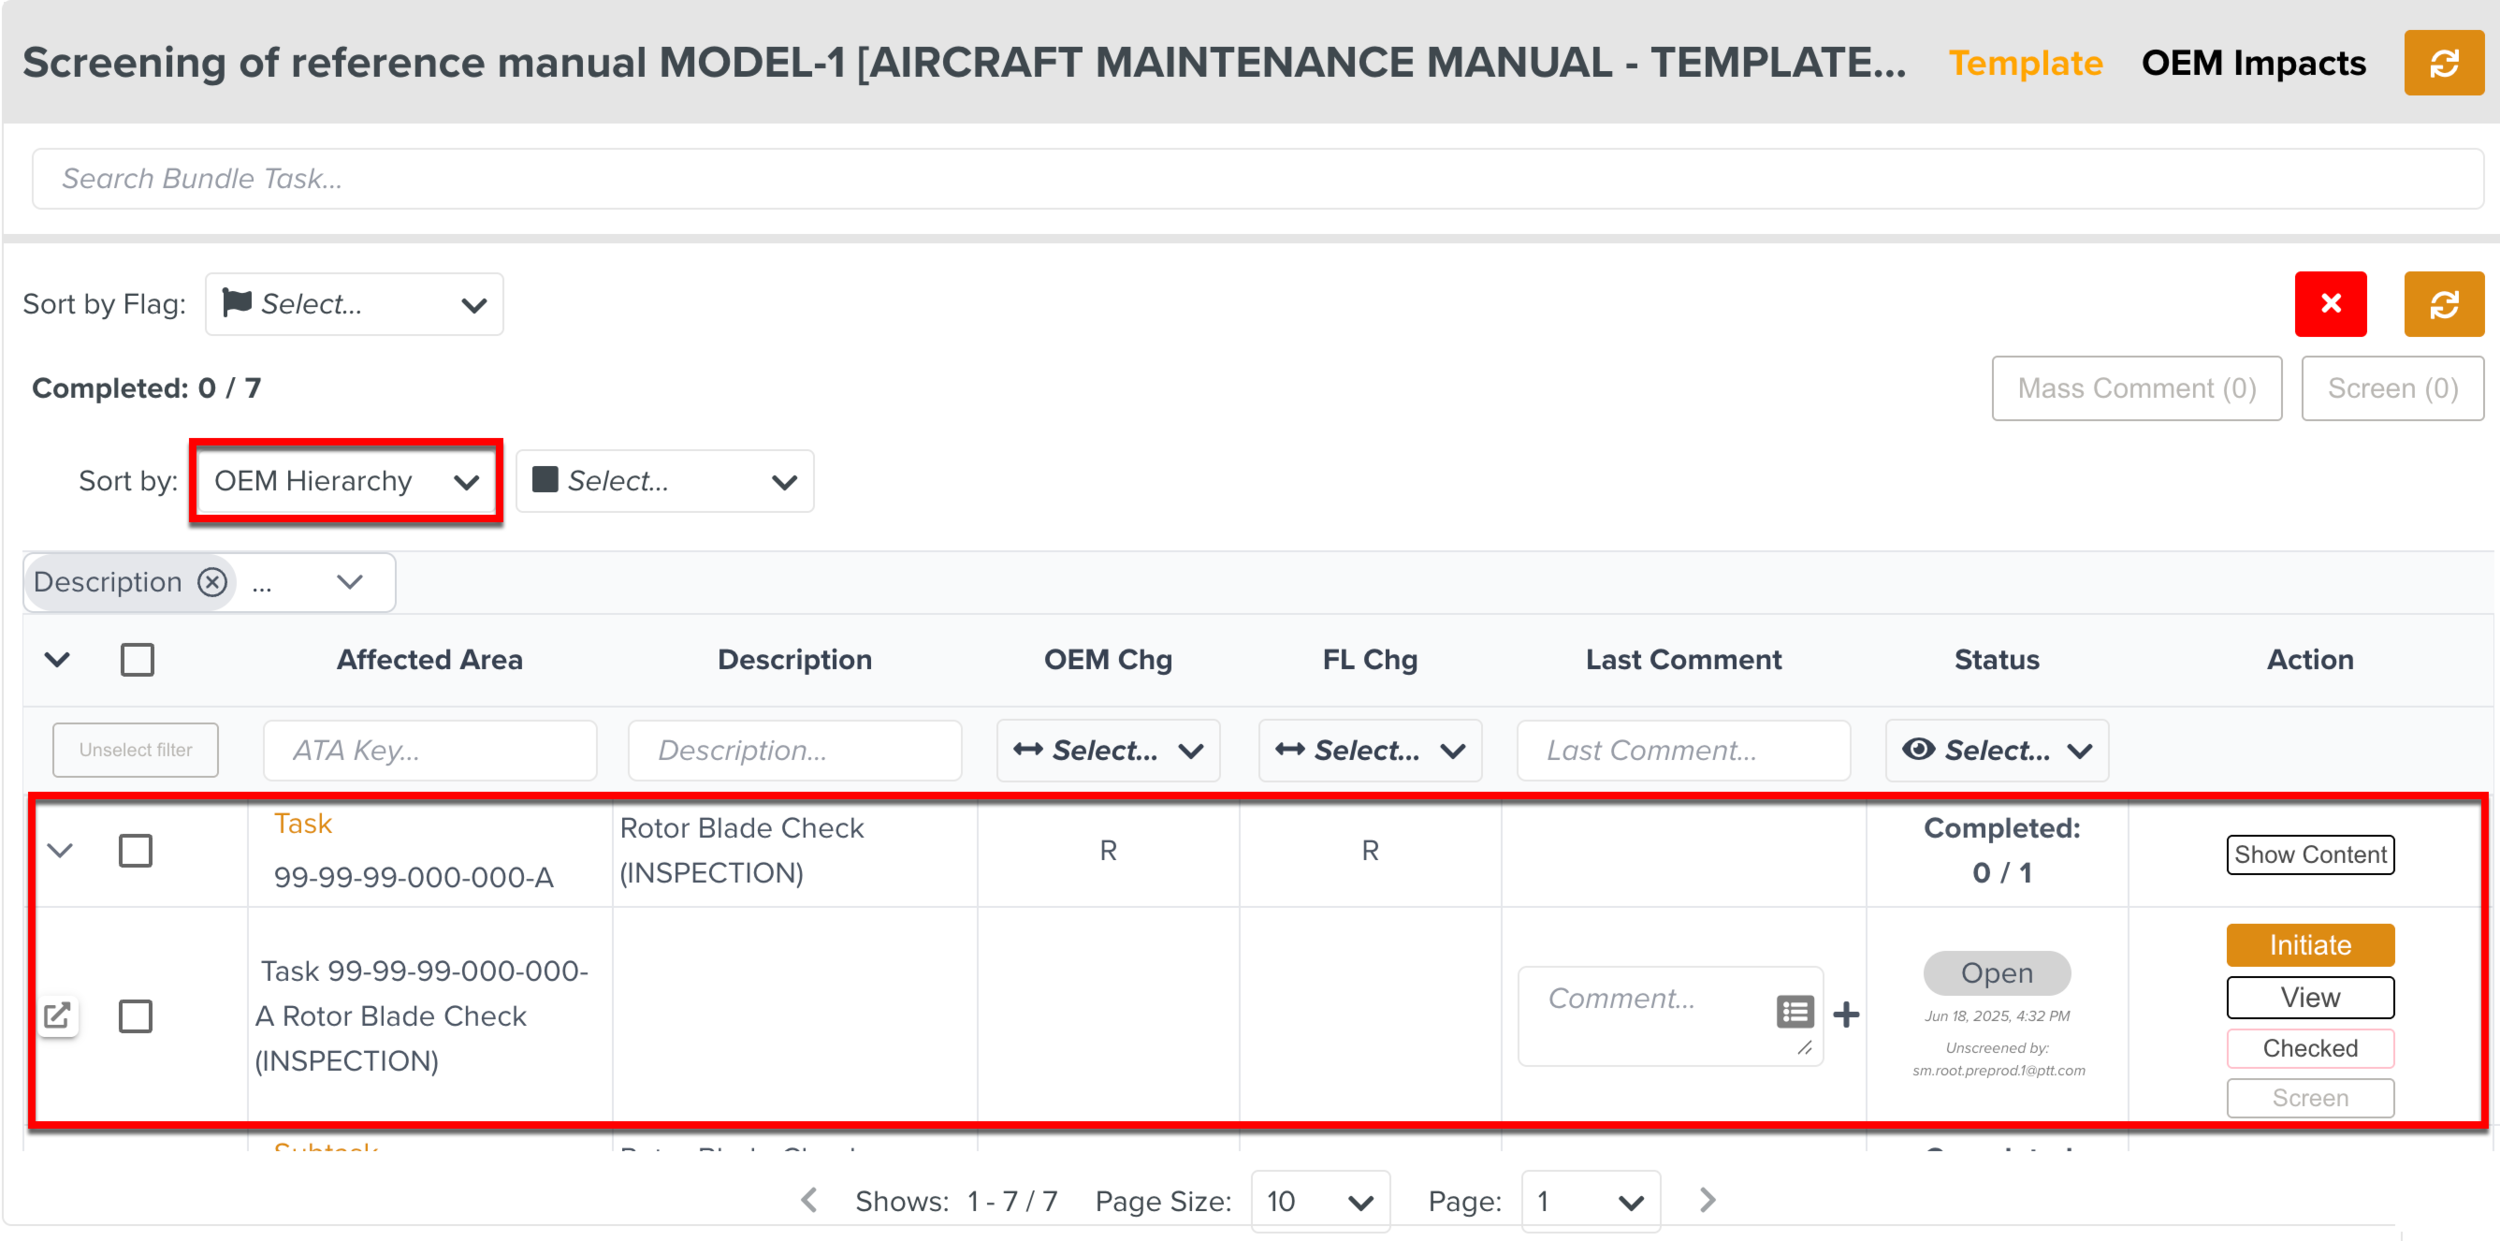Viewport: 2500px width, 1241px height.
Task: Click the Show Content button
Action: pos(2309,855)
